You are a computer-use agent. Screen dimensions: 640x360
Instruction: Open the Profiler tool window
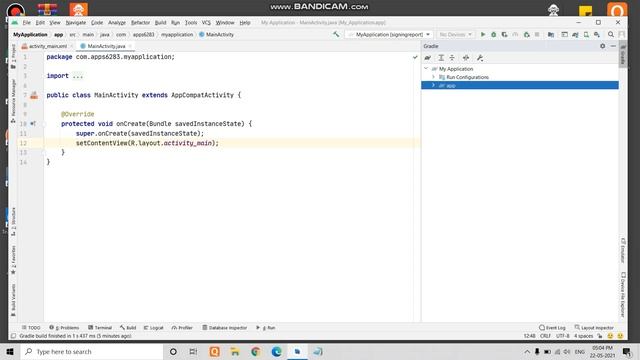pos(182,328)
